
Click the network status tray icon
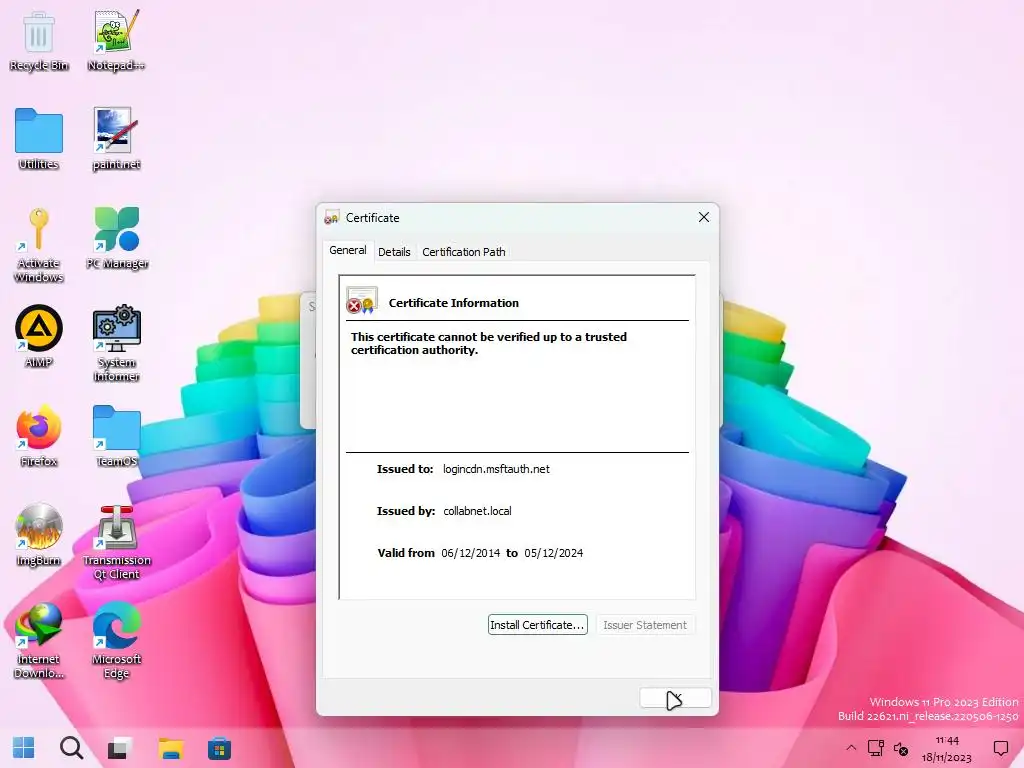tap(875, 748)
